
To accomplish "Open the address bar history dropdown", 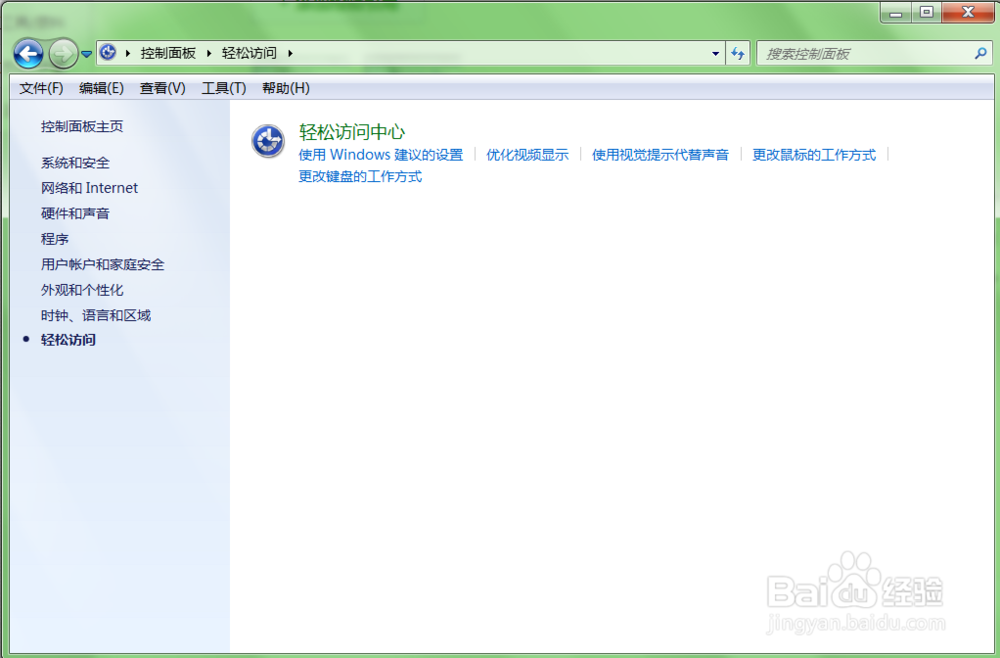I will click(714, 53).
